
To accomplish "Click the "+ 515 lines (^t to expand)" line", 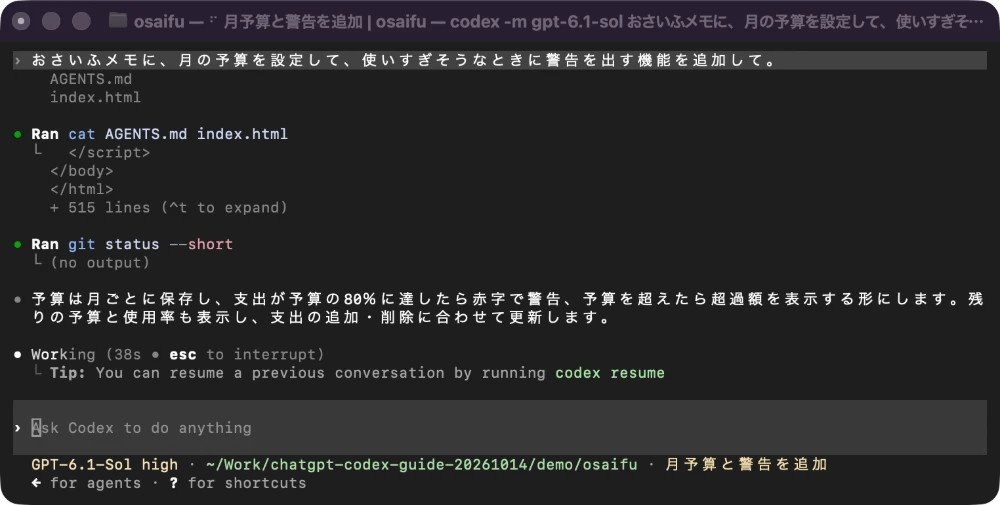I will click(169, 208).
